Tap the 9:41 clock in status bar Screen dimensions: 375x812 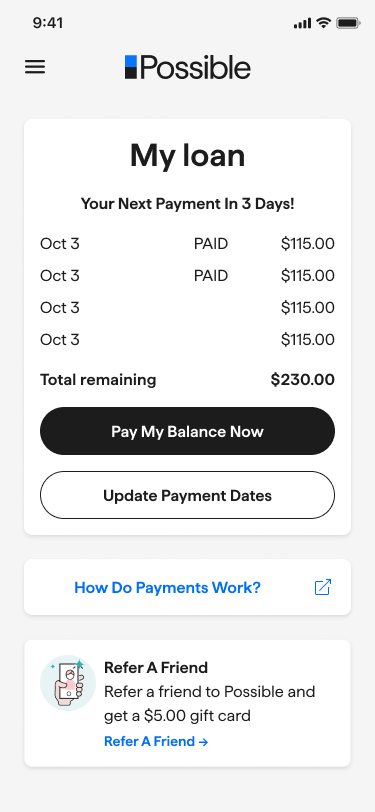click(x=48, y=23)
